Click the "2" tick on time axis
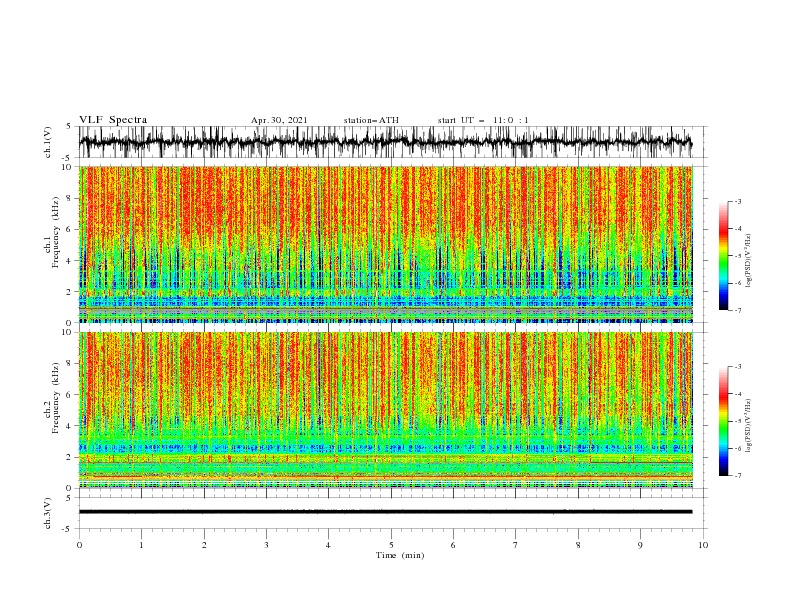The image size is (792, 612). tap(204, 545)
